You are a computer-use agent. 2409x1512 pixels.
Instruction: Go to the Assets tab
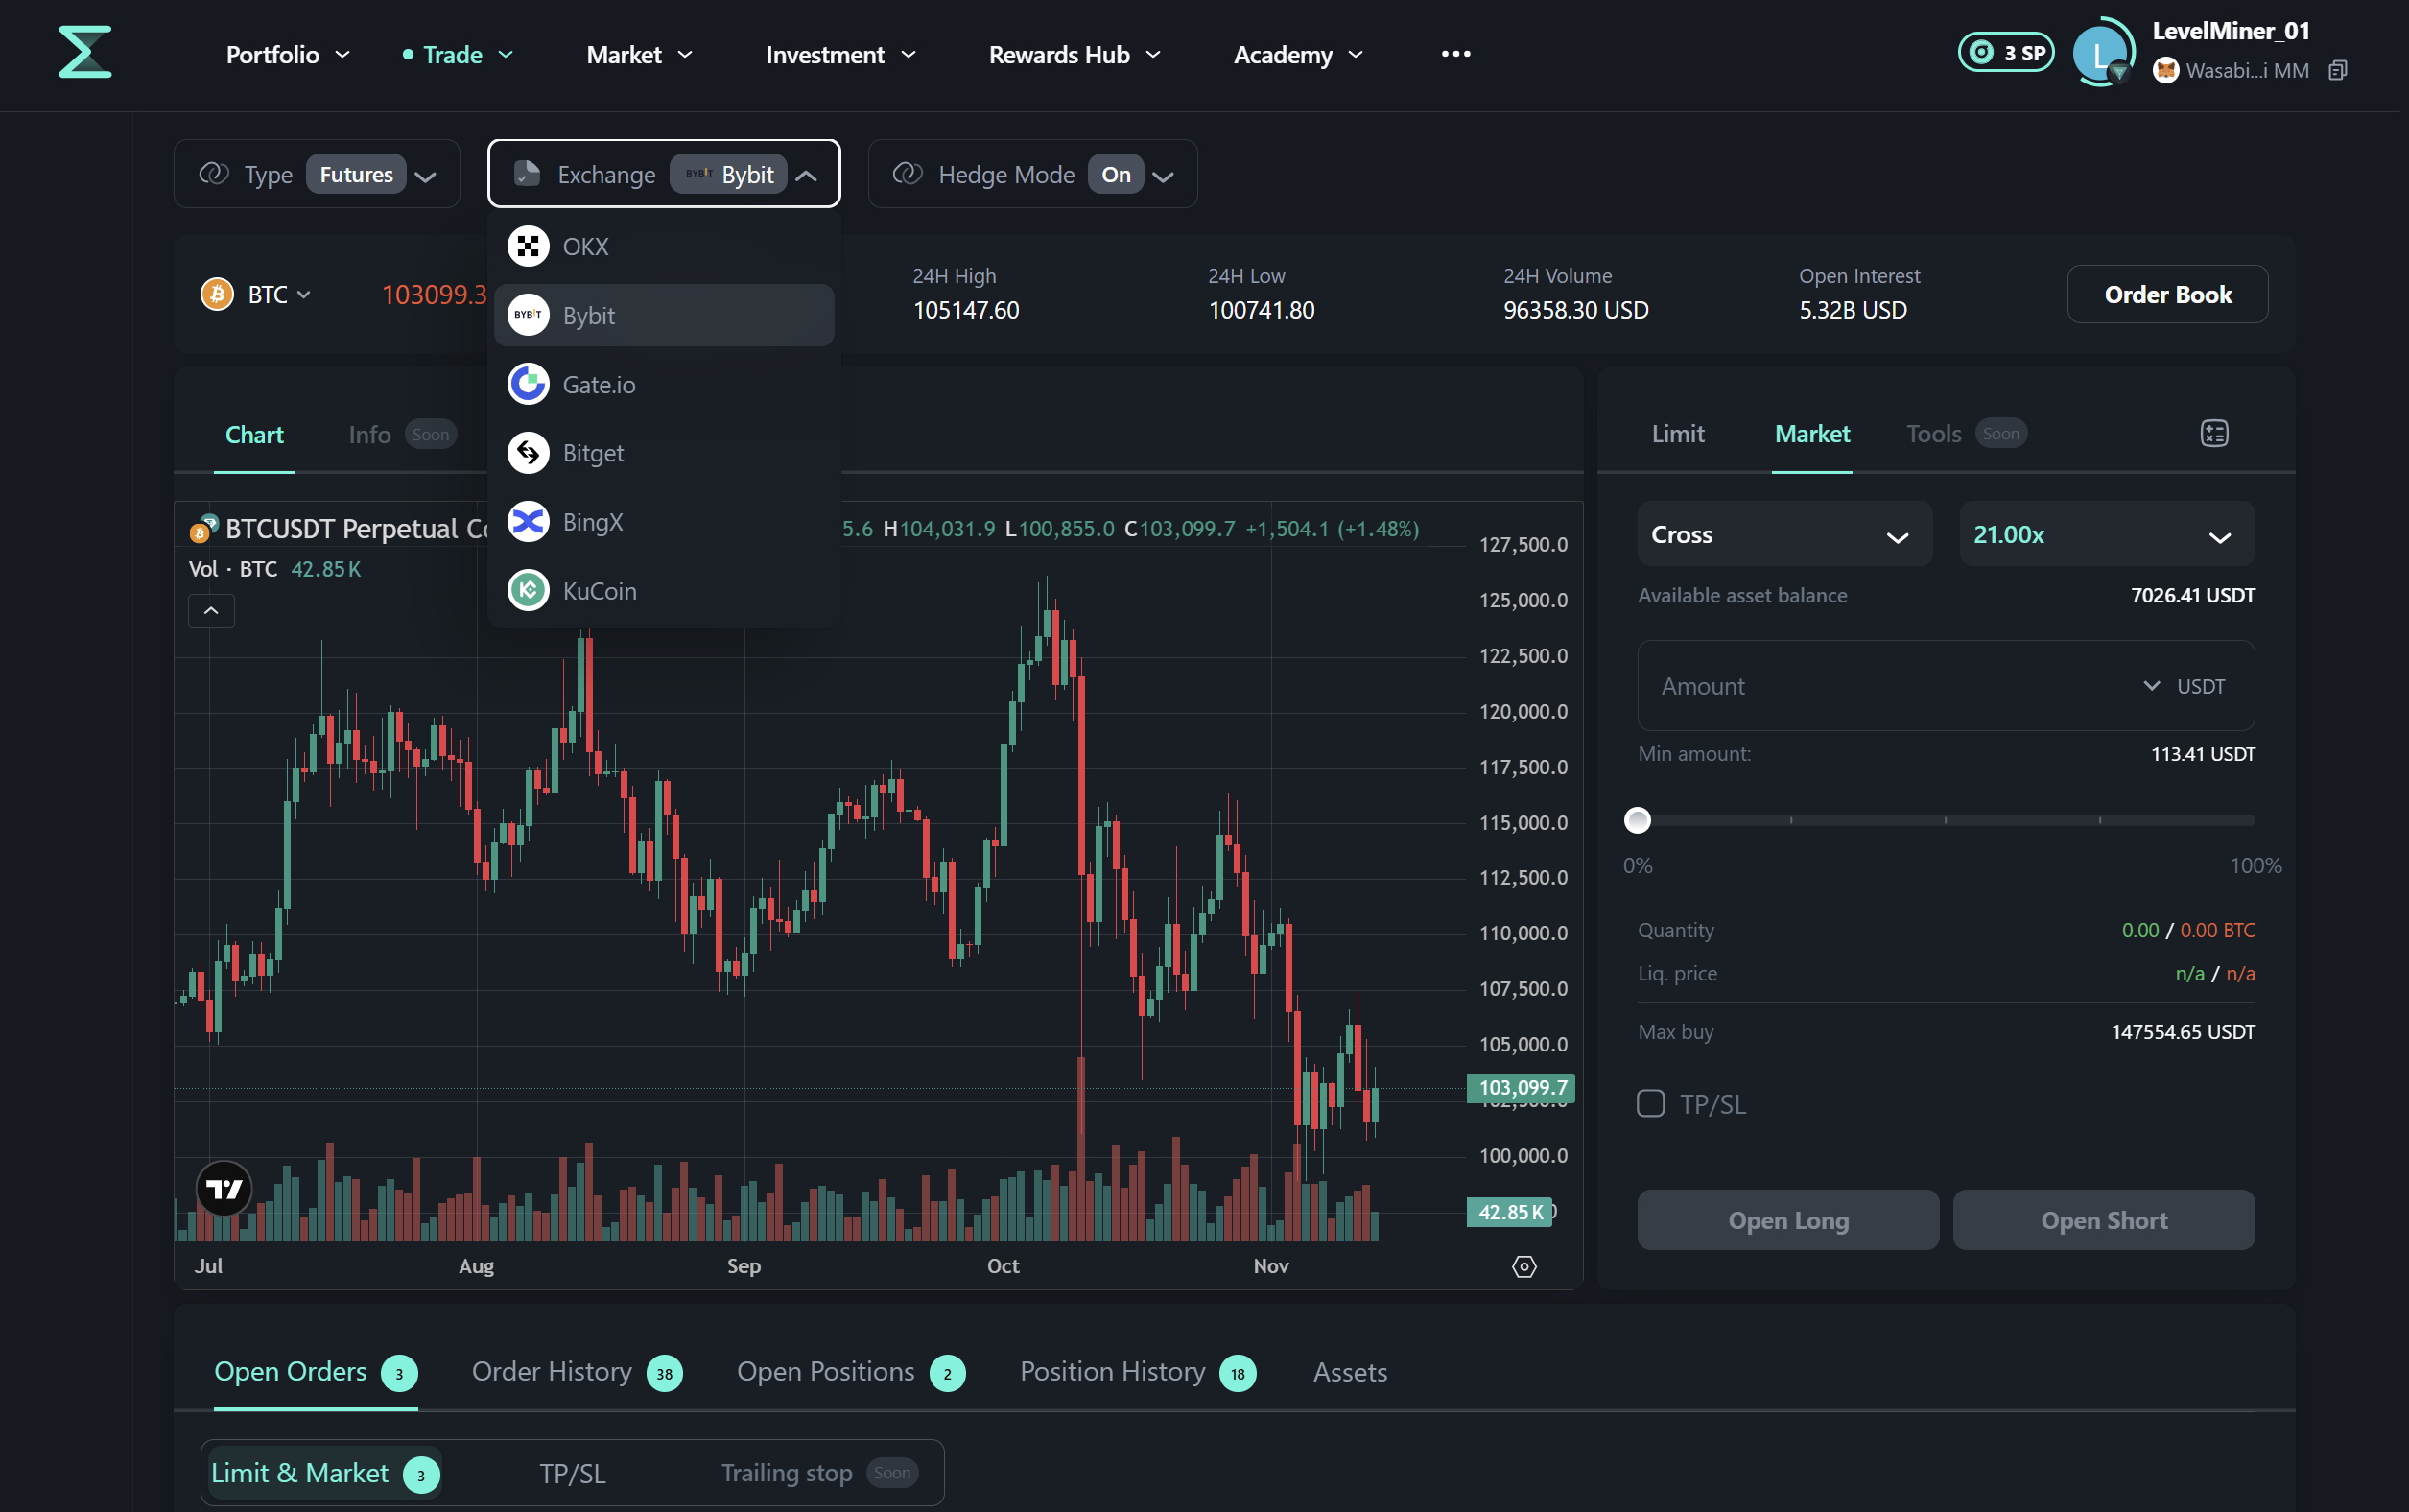1350,1372
